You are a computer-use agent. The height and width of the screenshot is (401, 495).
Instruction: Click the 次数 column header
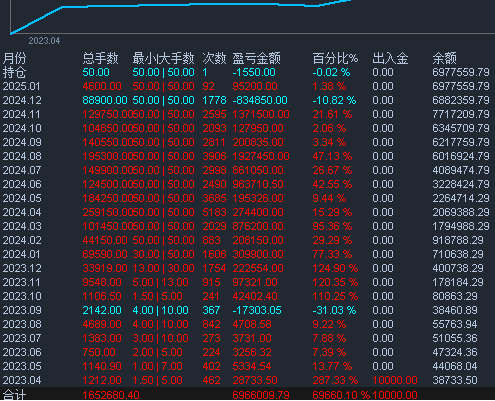214,58
